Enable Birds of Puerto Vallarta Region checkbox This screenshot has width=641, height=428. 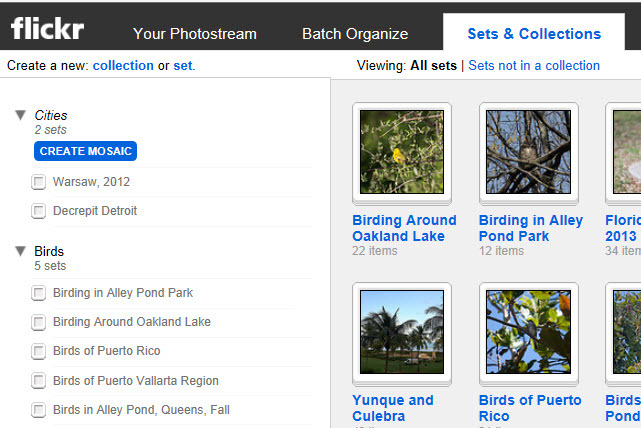pyautogui.click(x=39, y=381)
